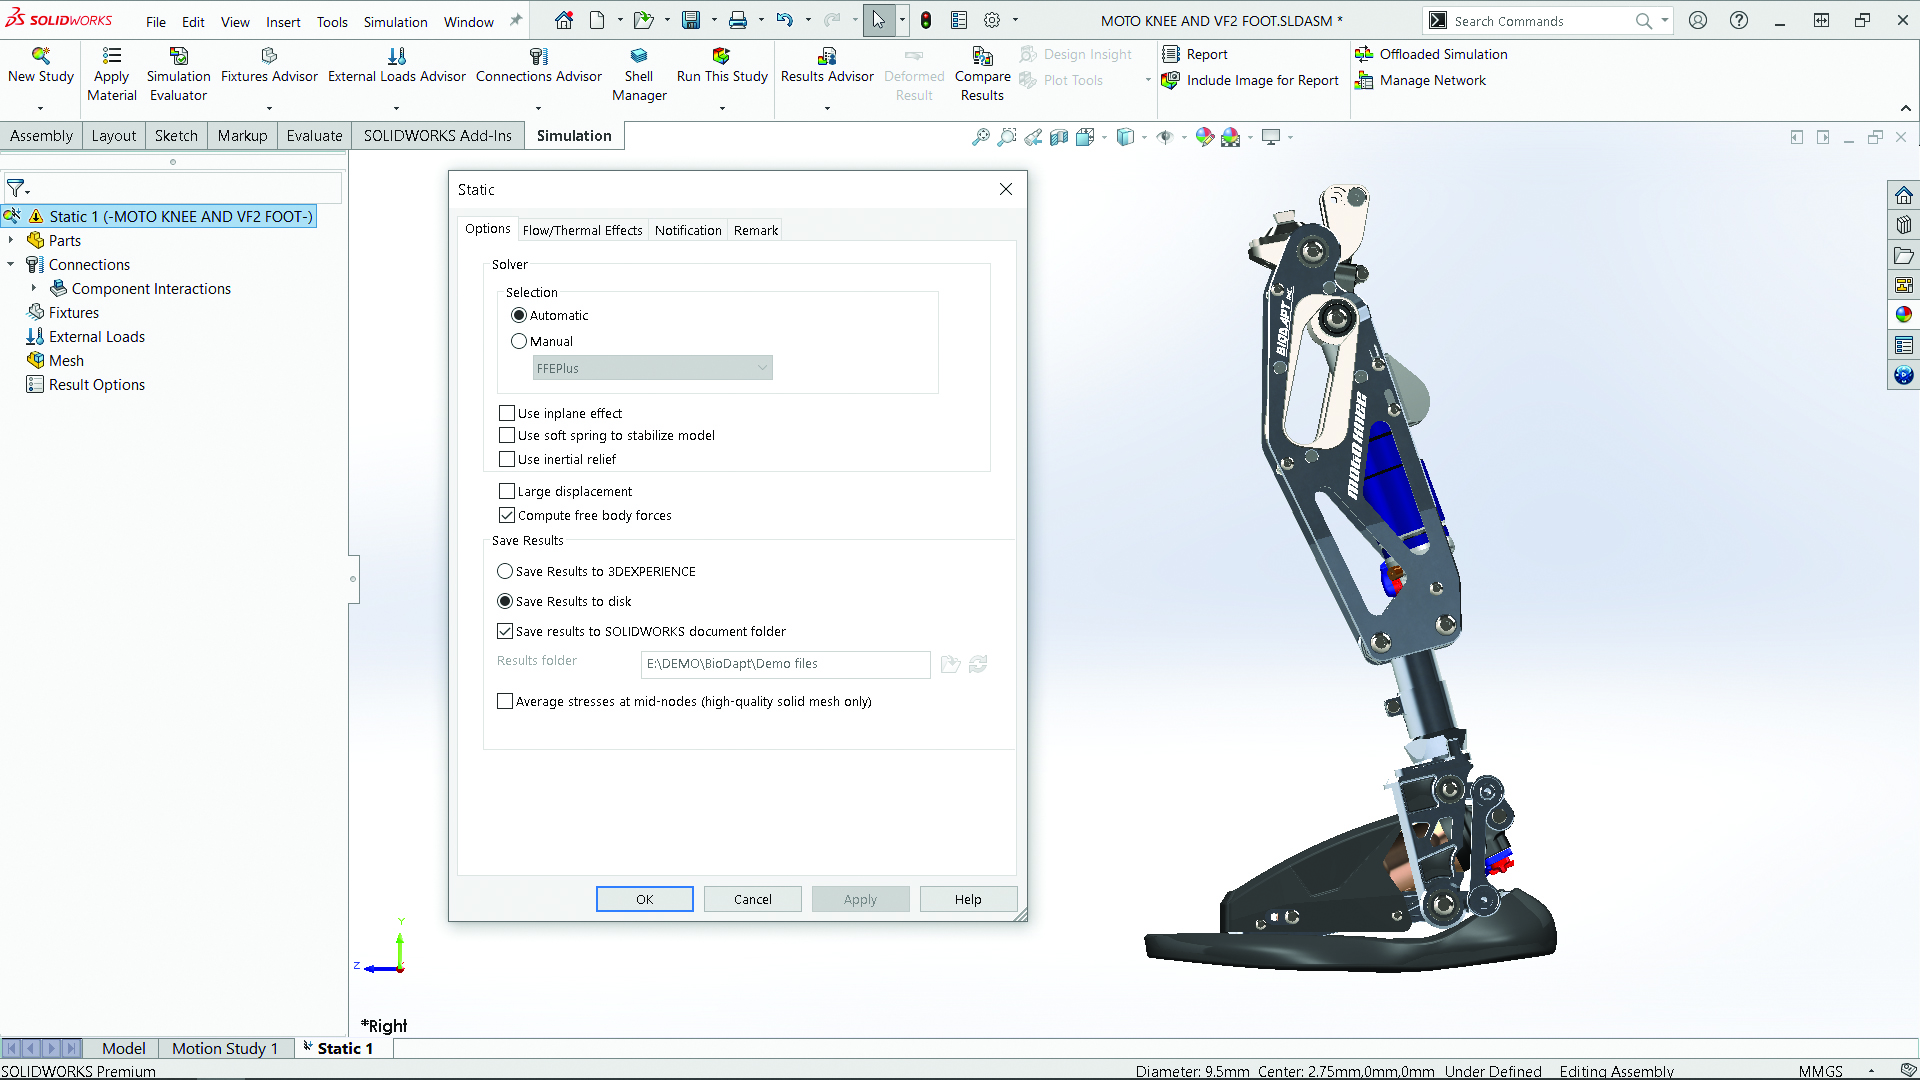Open Results Advisor dropdown arrow
This screenshot has width=1920, height=1080.
pos(827,108)
